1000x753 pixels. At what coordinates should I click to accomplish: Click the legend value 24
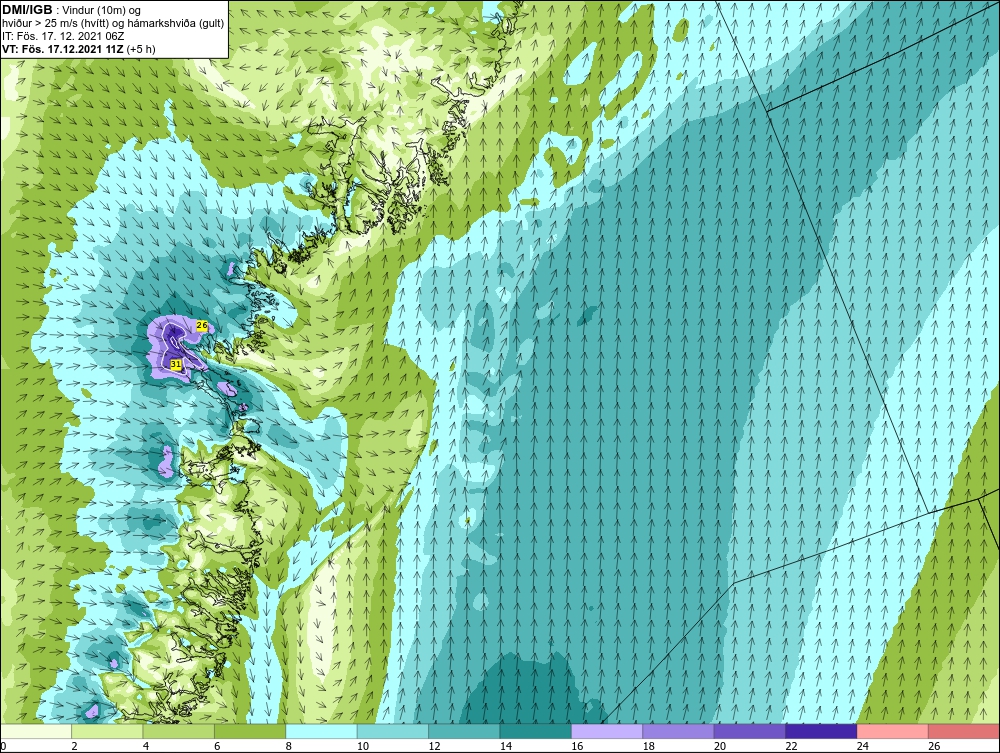tap(863, 746)
